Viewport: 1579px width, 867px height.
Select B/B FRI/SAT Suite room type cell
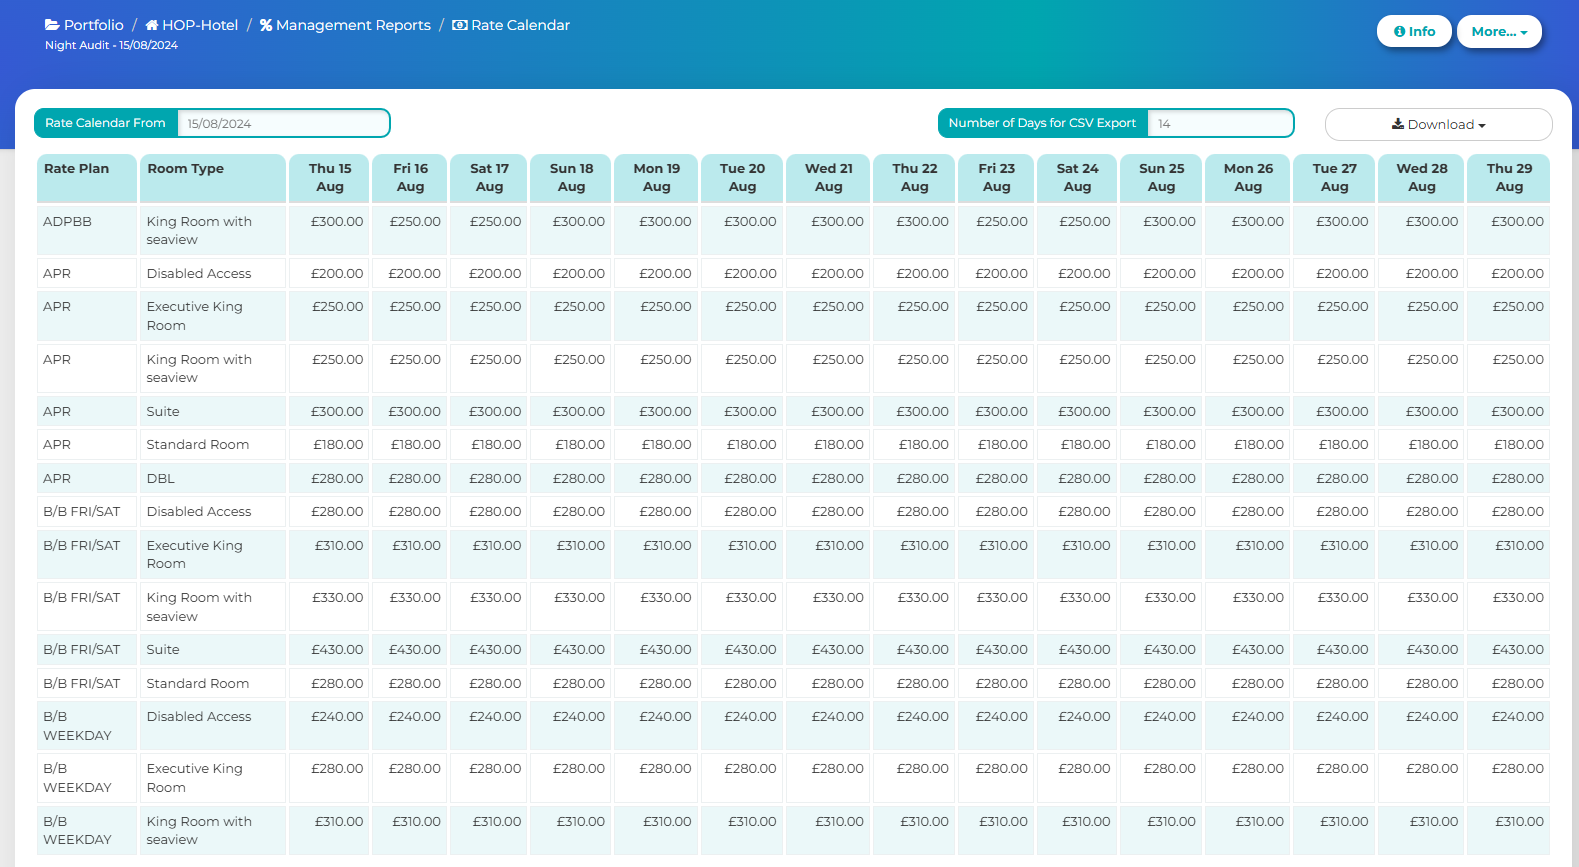(213, 649)
